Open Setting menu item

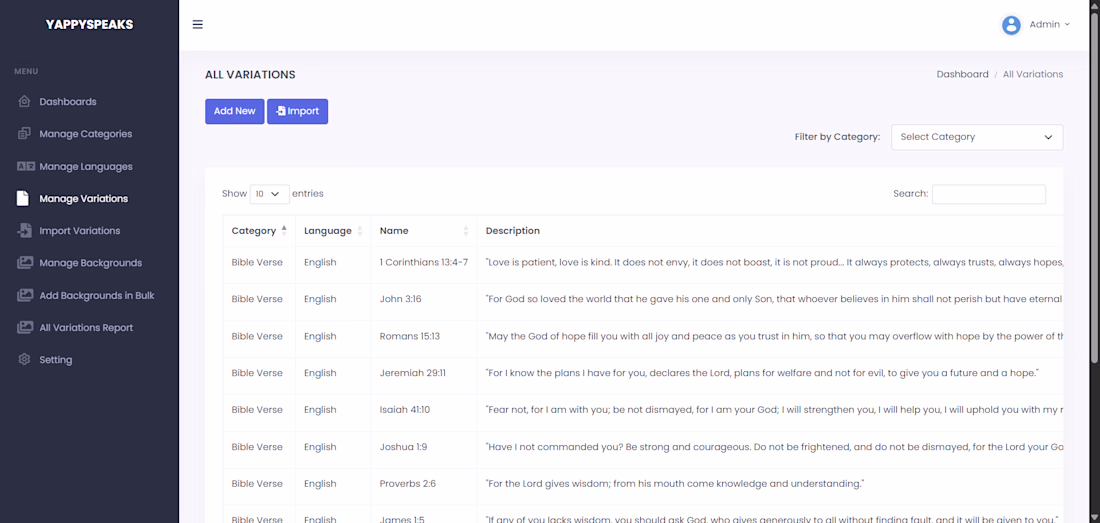(55, 360)
